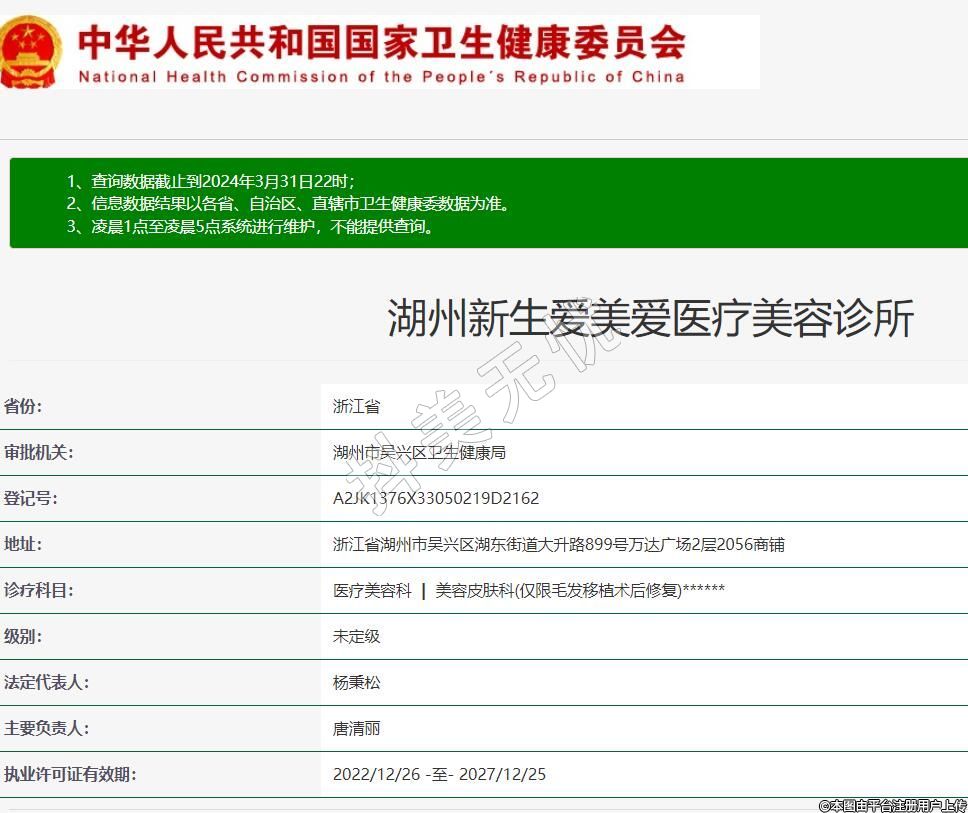
Task: Click the national emblem logo
Action: tap(30, 52)
